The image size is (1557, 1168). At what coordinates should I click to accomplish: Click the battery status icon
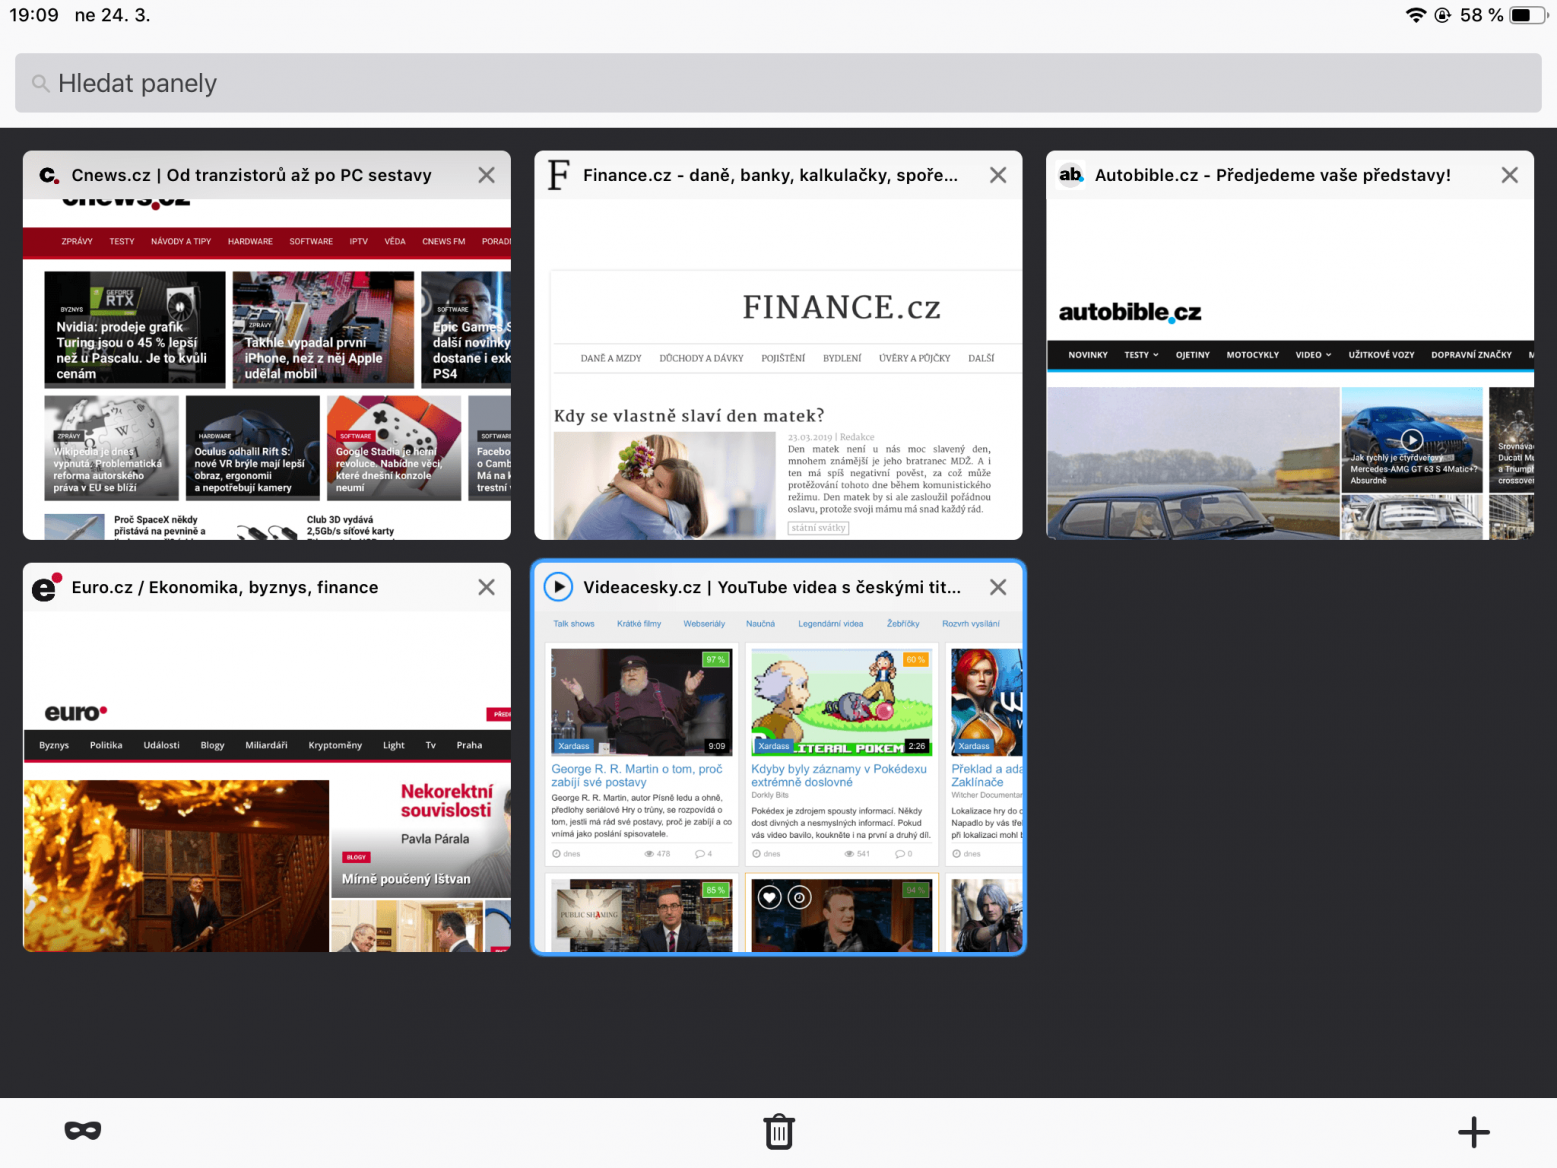1528,15
